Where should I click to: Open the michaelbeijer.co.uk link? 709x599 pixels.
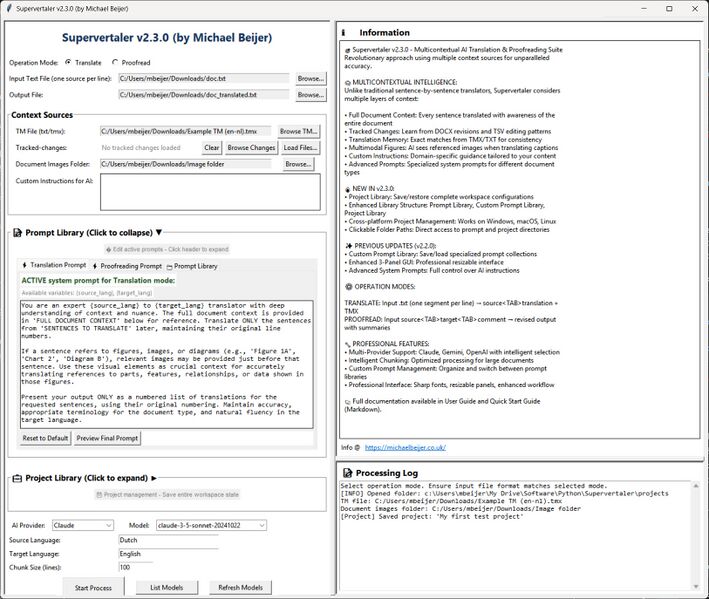point(405,448)
